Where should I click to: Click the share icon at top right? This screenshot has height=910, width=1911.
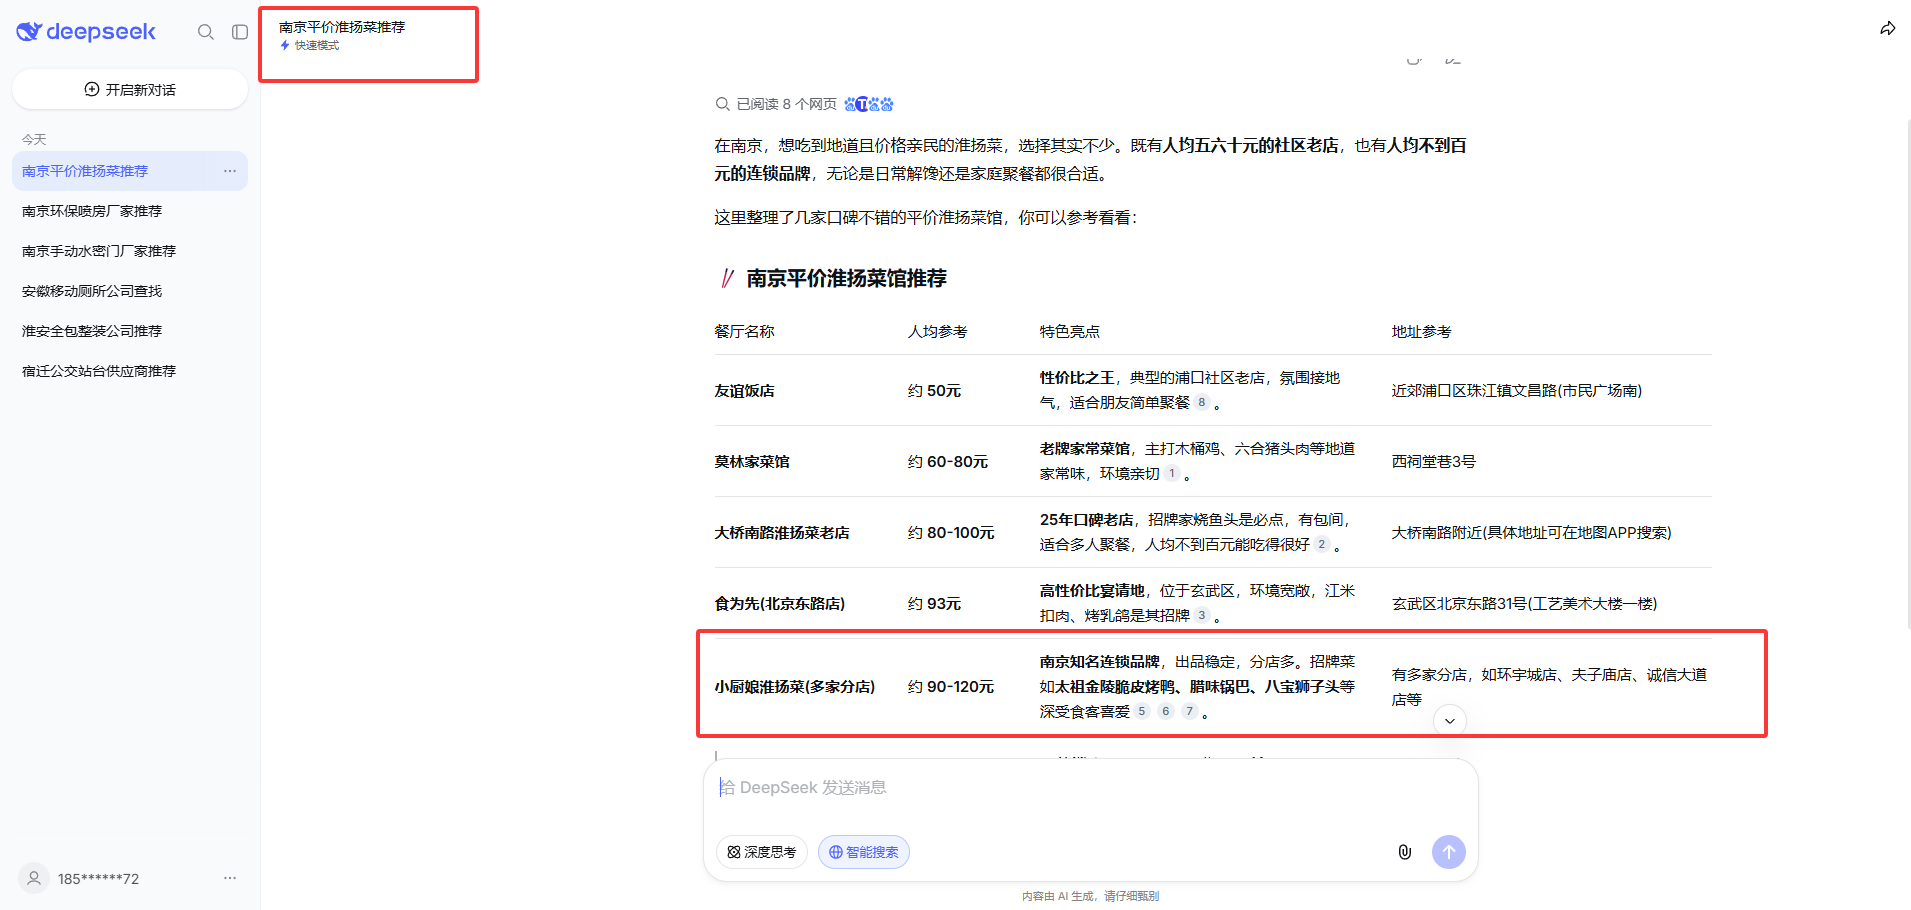1887,28
